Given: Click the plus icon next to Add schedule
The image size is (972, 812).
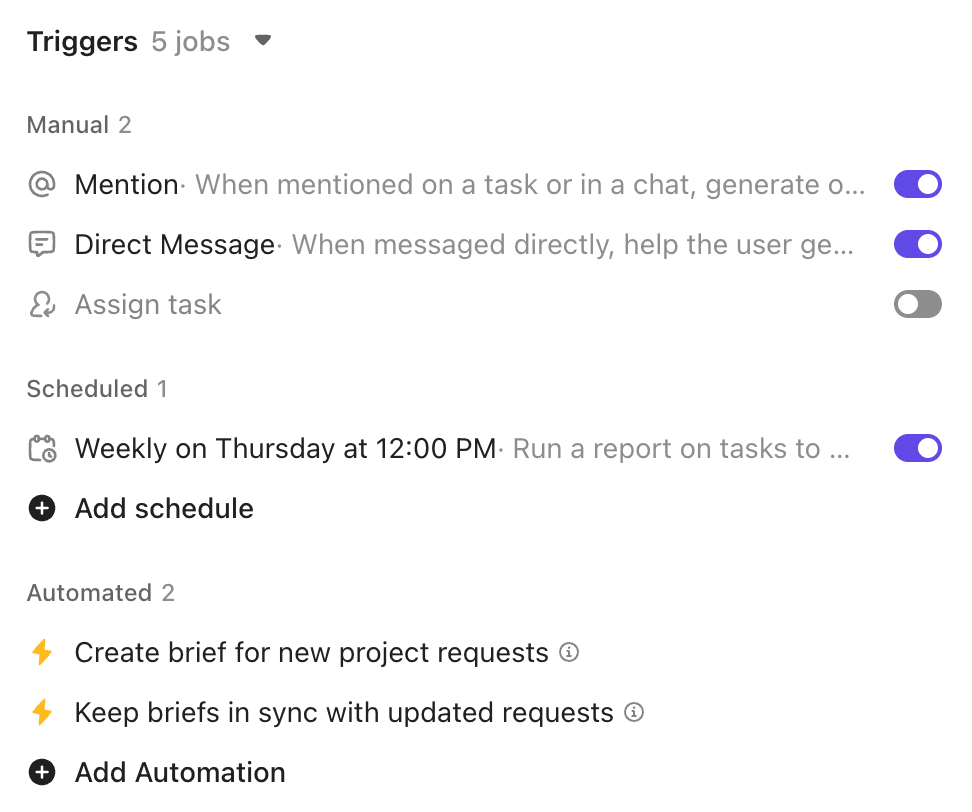Looking at the screenshot, I should 41,508.
